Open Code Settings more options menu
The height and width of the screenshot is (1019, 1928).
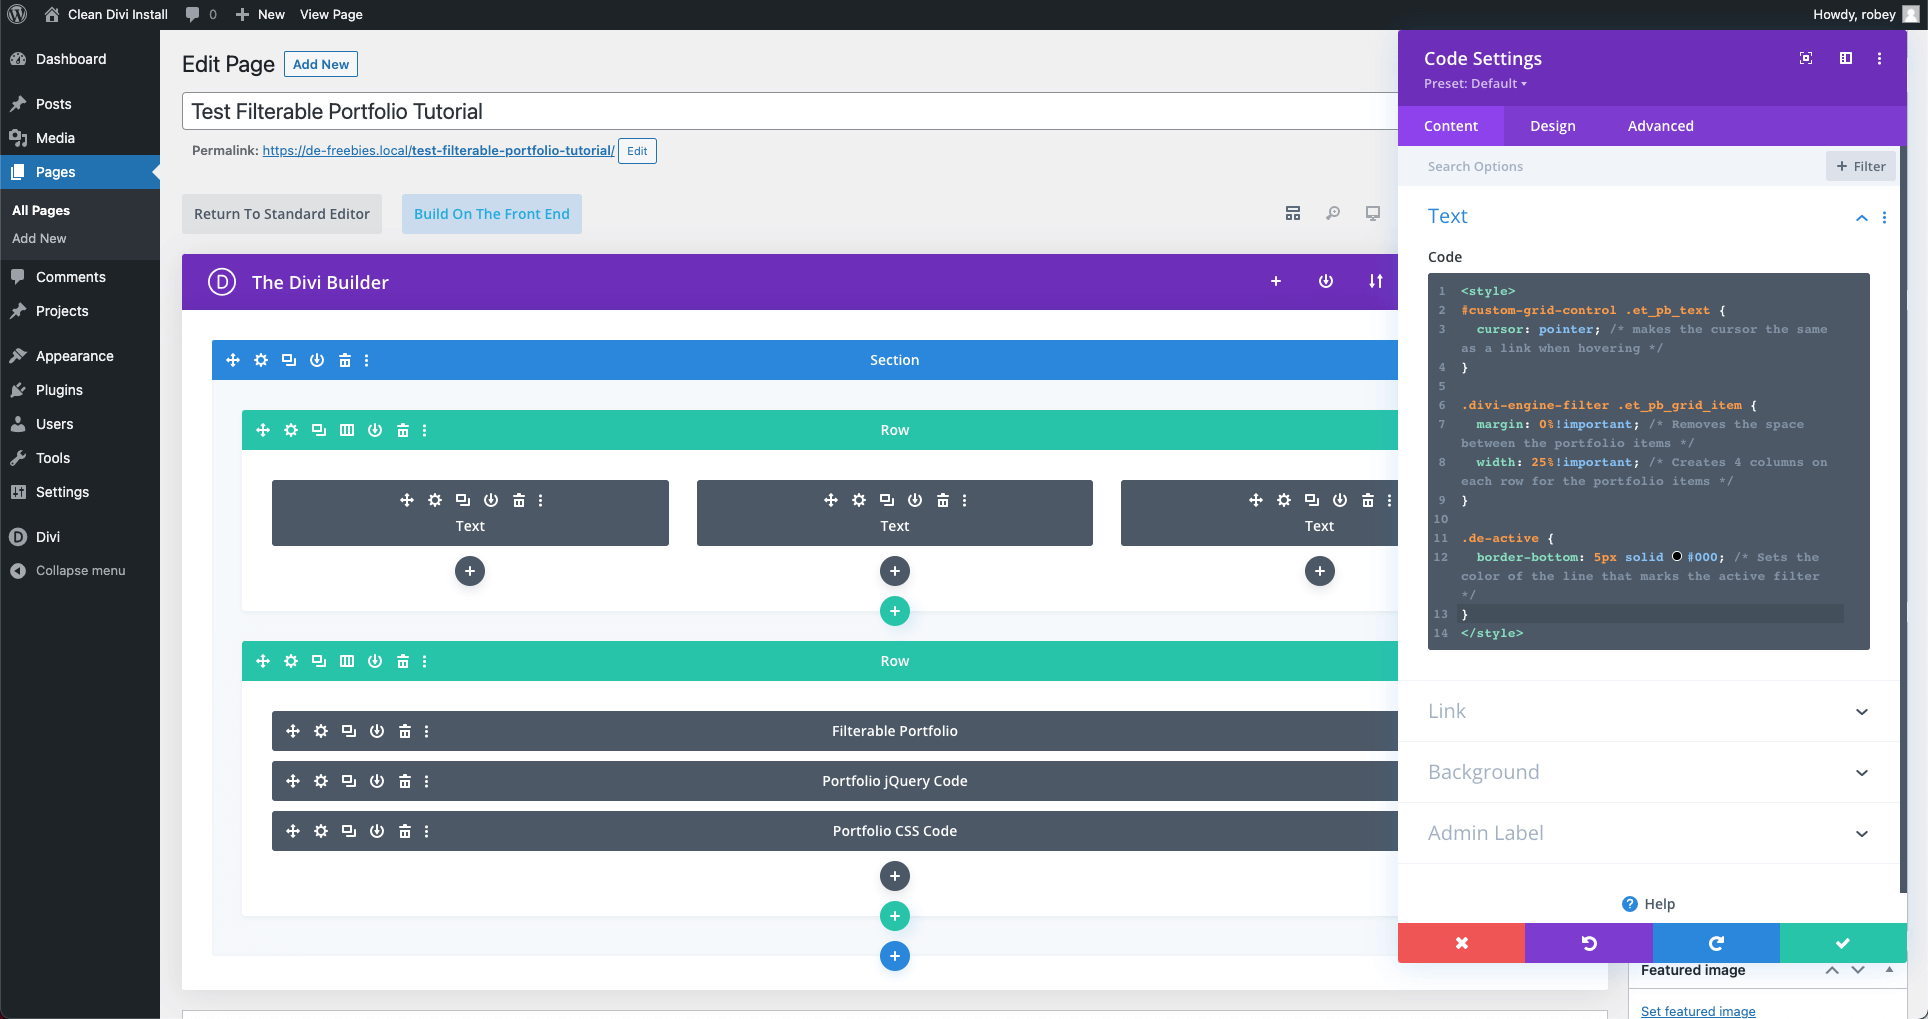(x=1880, y=58)
